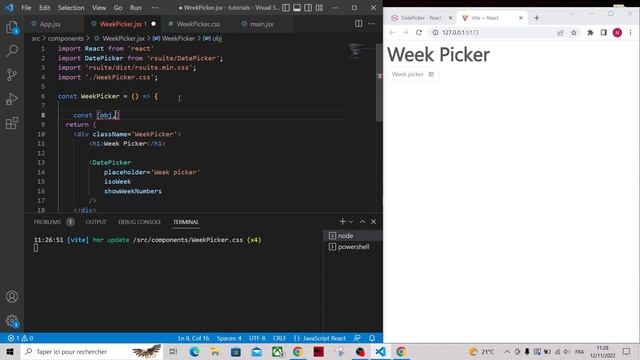Open the File menu
Viewport: 640px width, 360px height.
(x=26, y=8)
